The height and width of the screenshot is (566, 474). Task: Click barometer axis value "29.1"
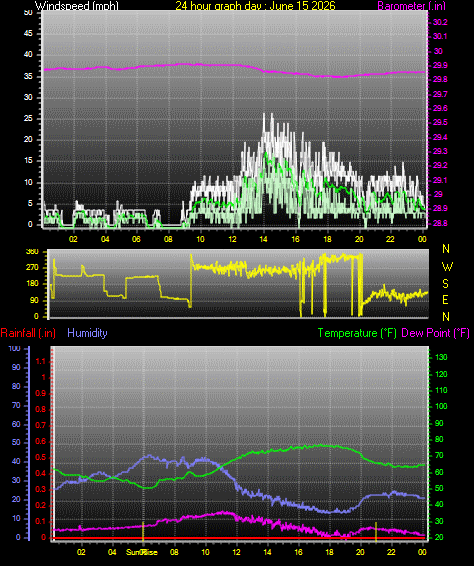coord(440,180)
